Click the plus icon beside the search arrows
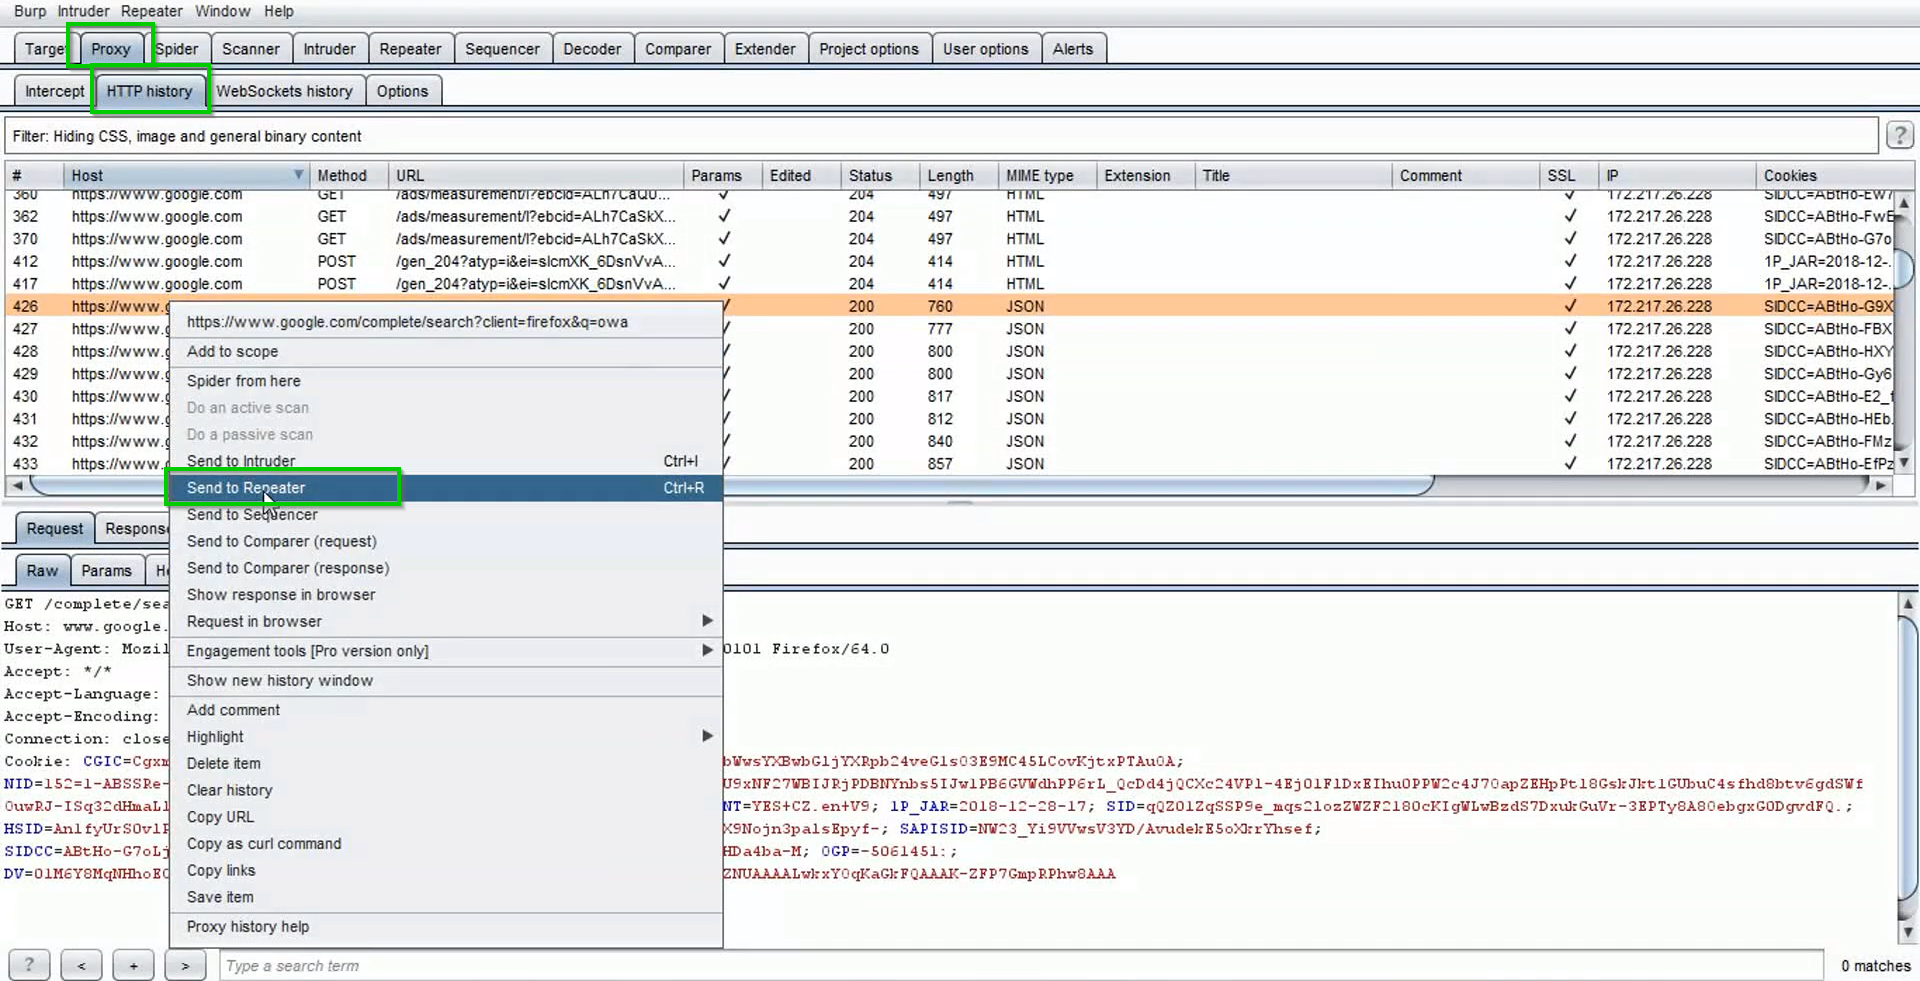 pos(133,964)
